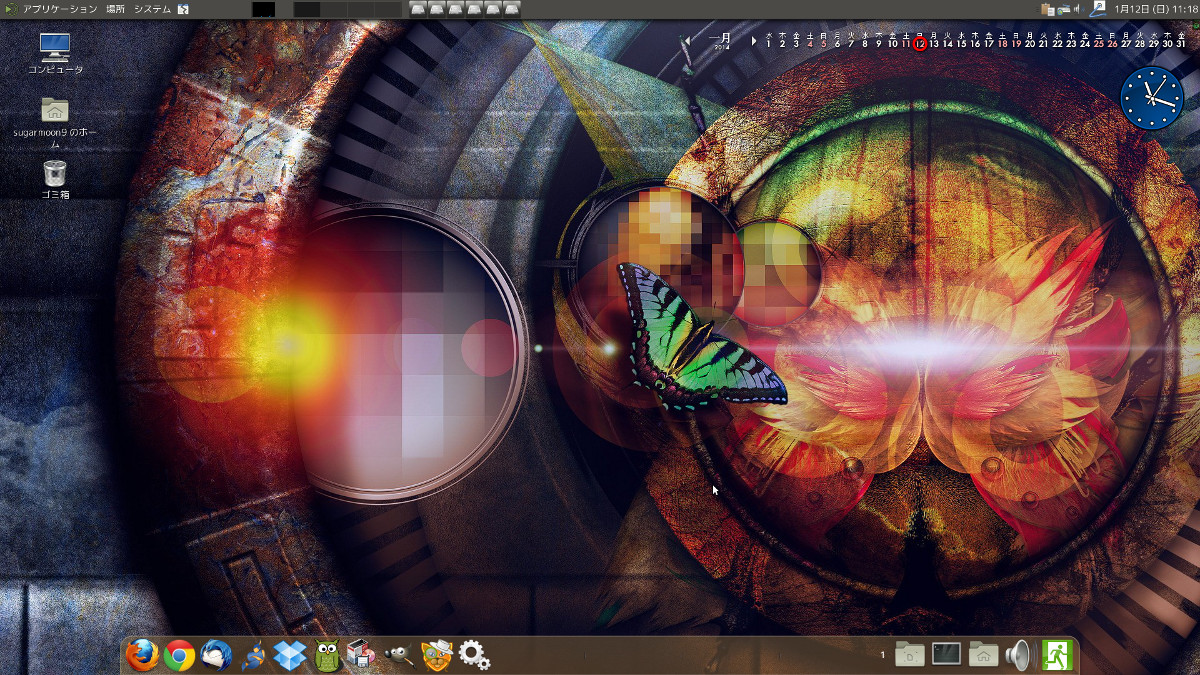Click the network status tray icon

[1064, 9]
